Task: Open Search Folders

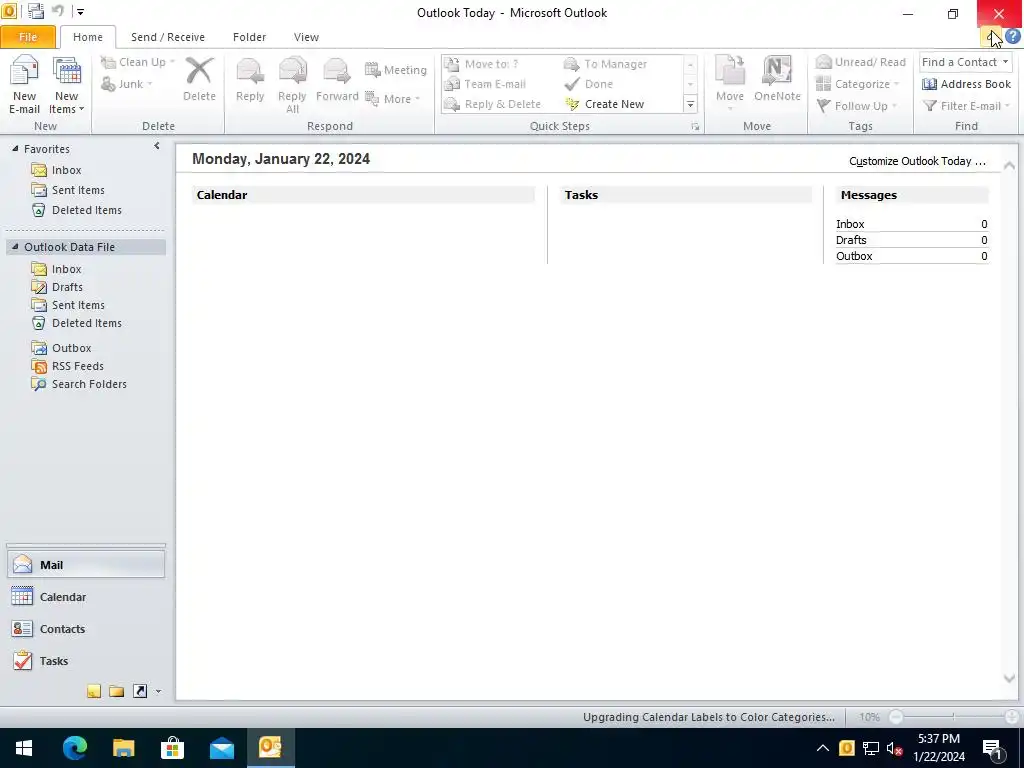Action: tap(79, 384)
